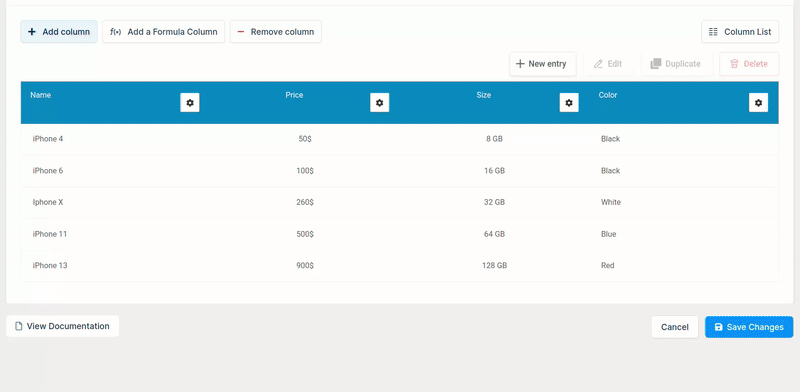Open Name column settings gear
The height and width of the screenshot is (392, 800).
(x=190, y=103)
